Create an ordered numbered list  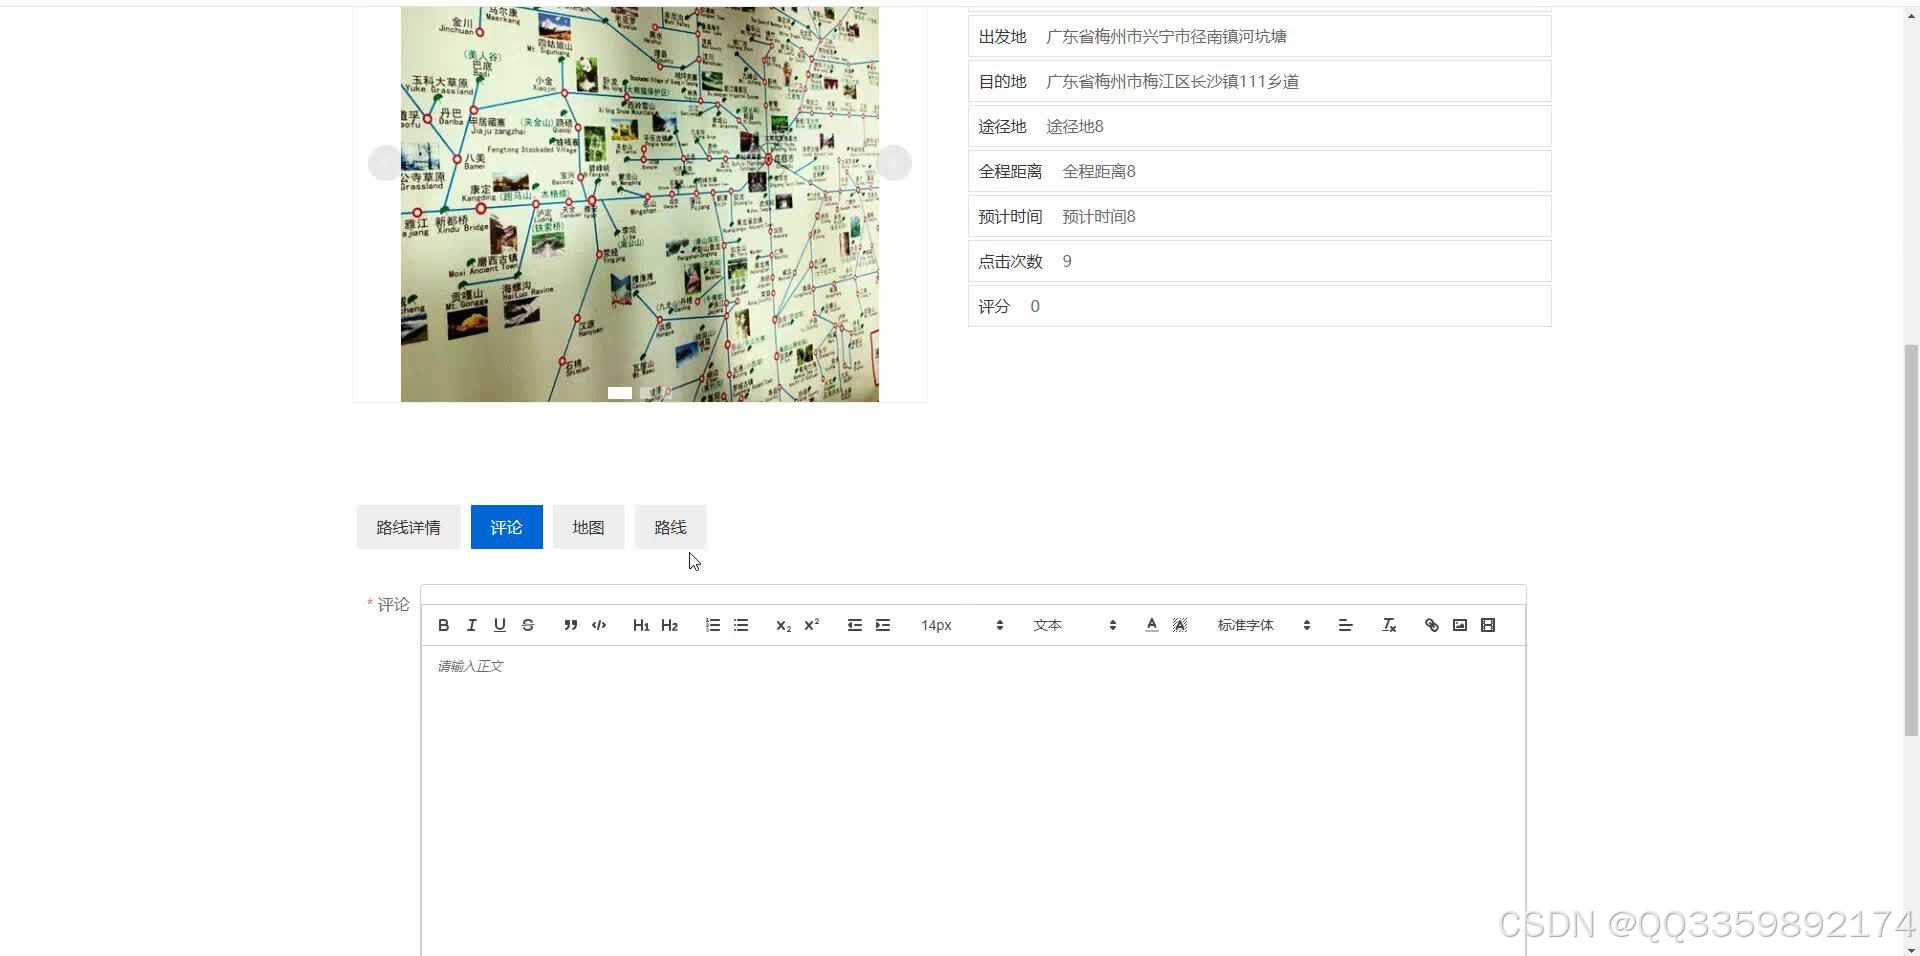(712, 625)
